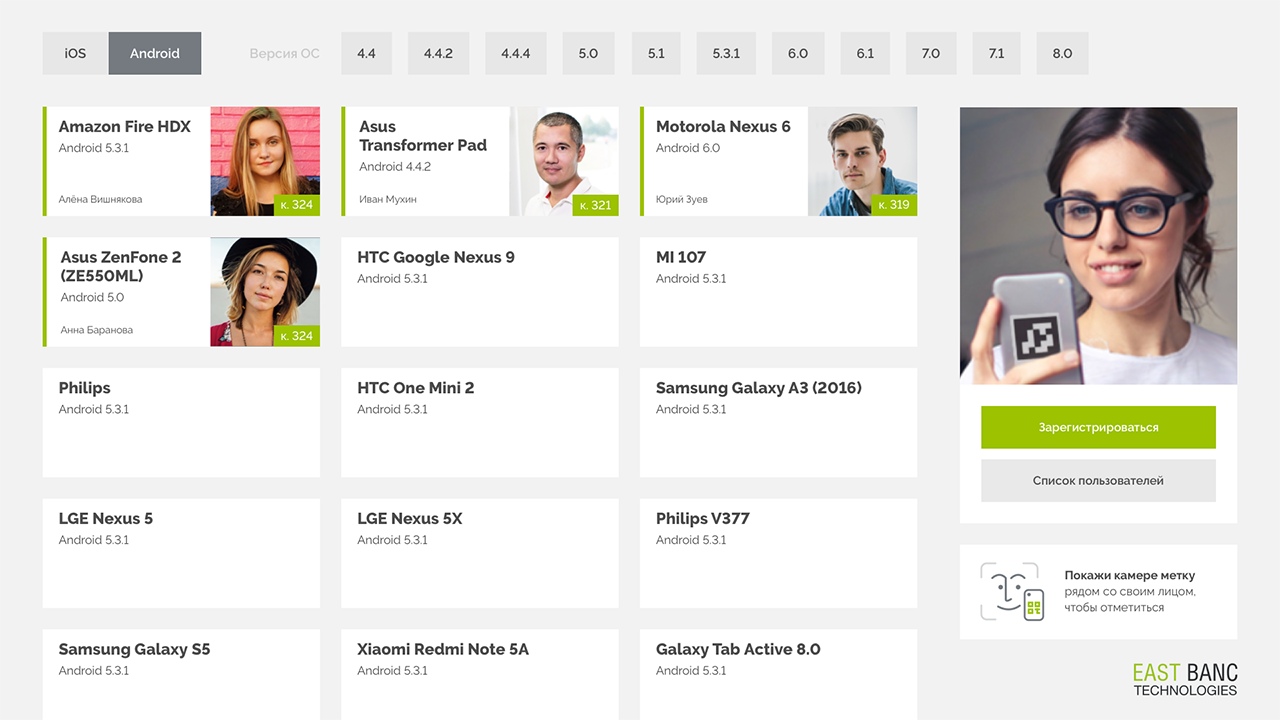Open the Список пользователей user list

click(1098, 480)
